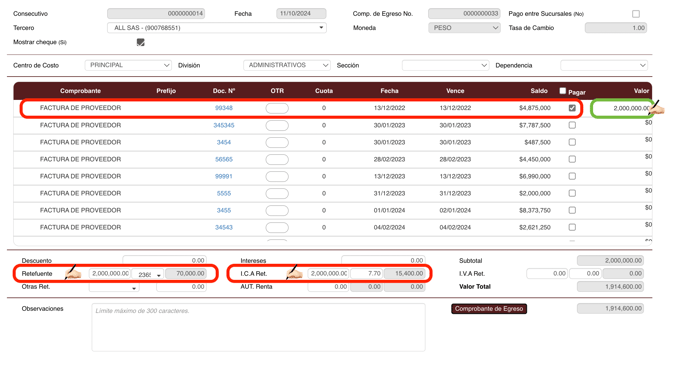This screenshot has width=688, height=375.
Task: Open invoice link 3454
Action: point(224,142)
